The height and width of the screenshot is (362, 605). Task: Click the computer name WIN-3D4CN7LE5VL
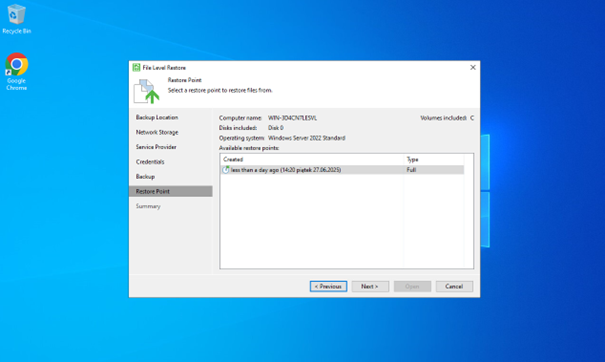(x=292, y=118)
